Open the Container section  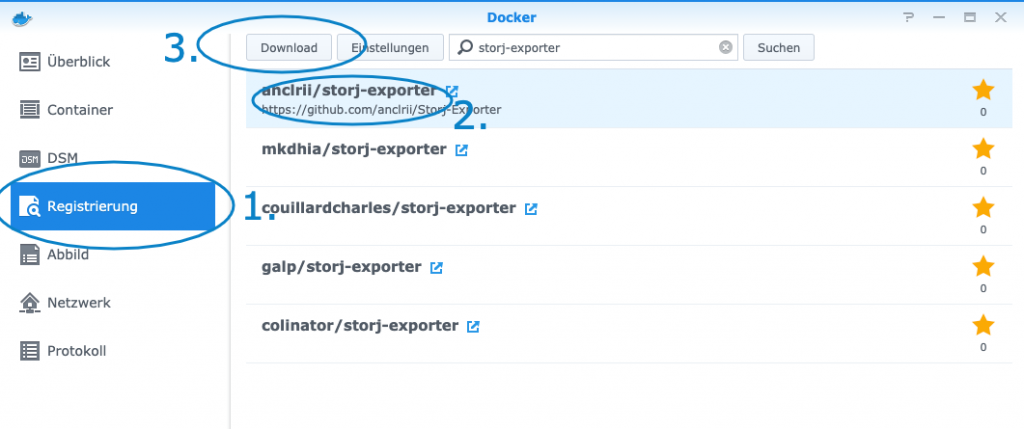112,110
